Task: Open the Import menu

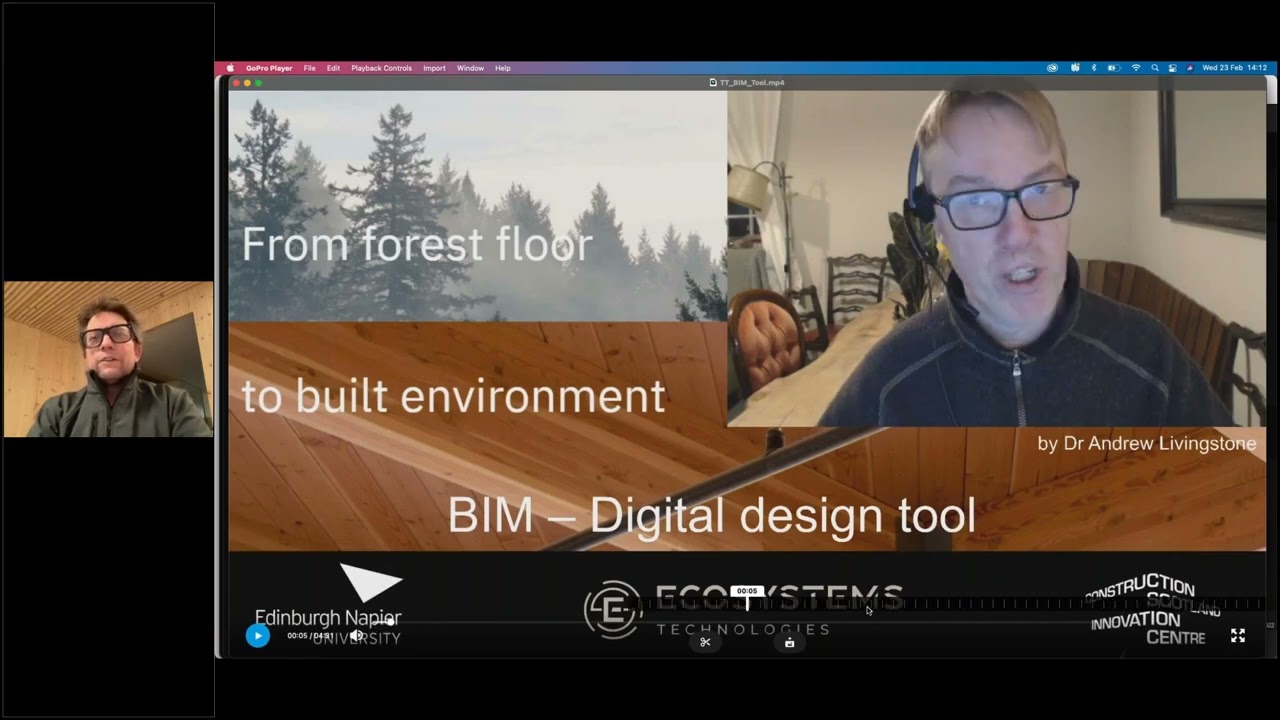Action: [x=434, y=68]
